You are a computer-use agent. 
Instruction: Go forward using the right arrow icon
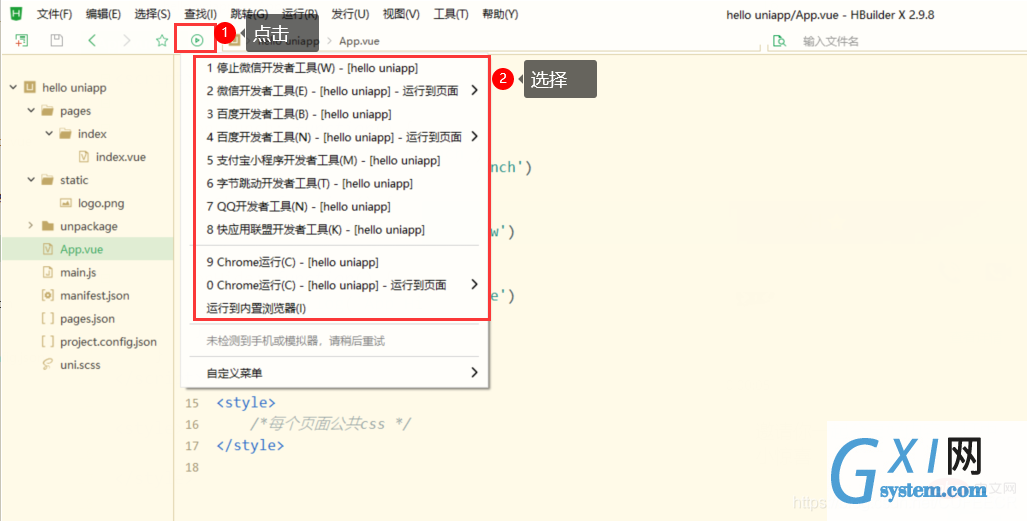pyautogui.click(x=126, y=41)
